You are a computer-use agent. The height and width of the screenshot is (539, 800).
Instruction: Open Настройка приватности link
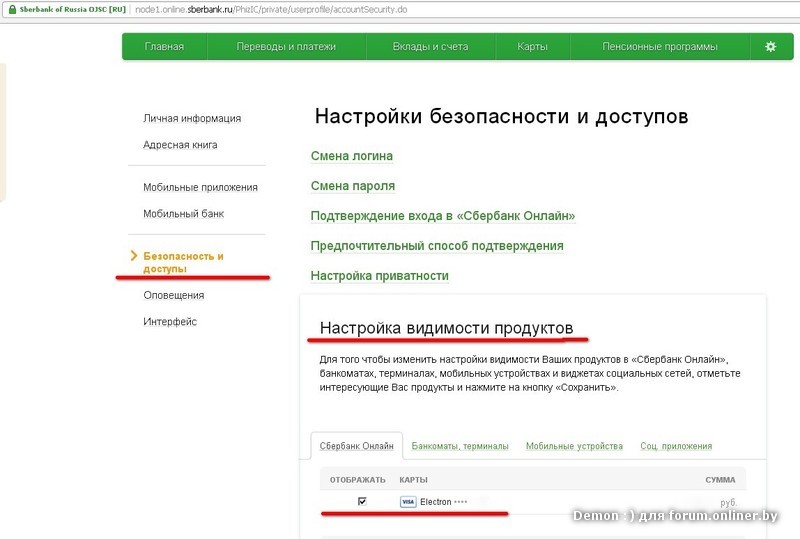pyautogui.click(x=379, y=276)
